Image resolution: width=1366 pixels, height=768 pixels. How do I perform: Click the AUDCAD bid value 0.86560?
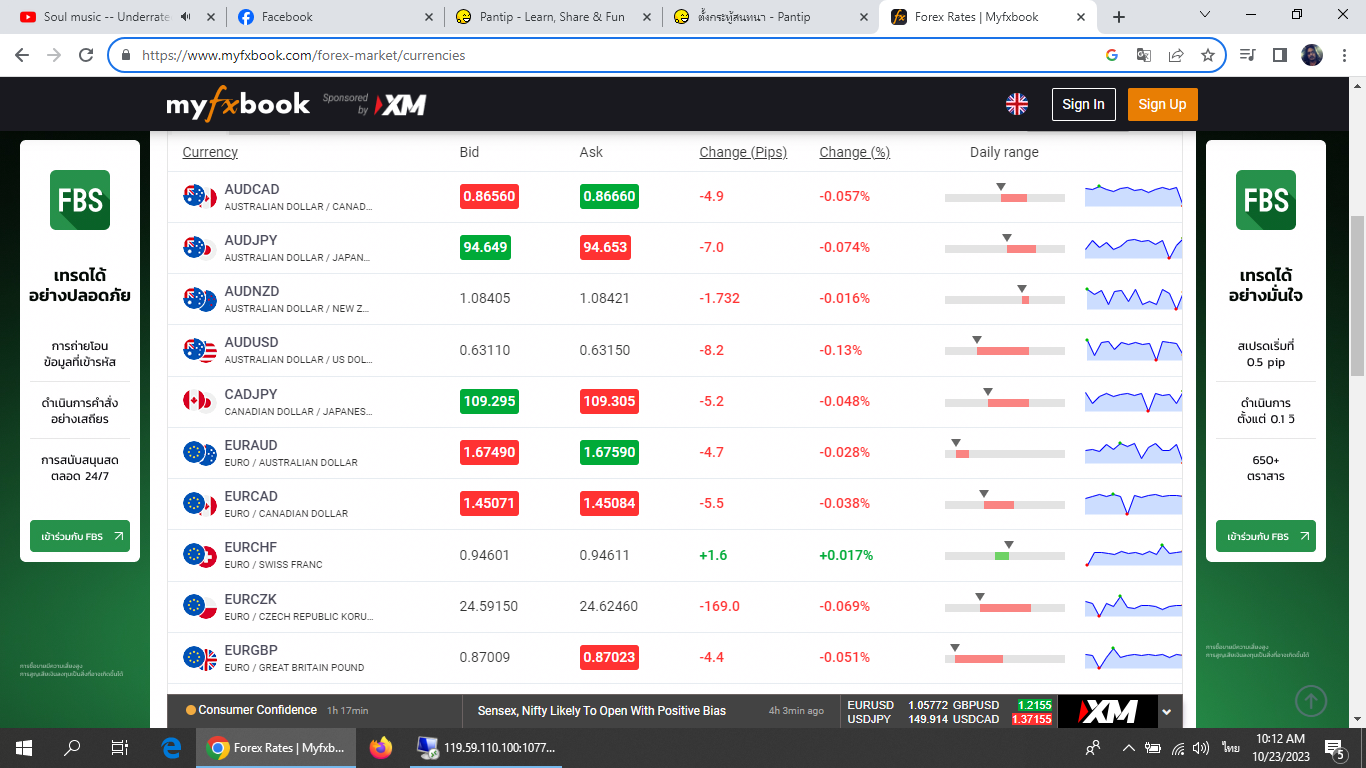pyautogui.click(x=489, y=196)
